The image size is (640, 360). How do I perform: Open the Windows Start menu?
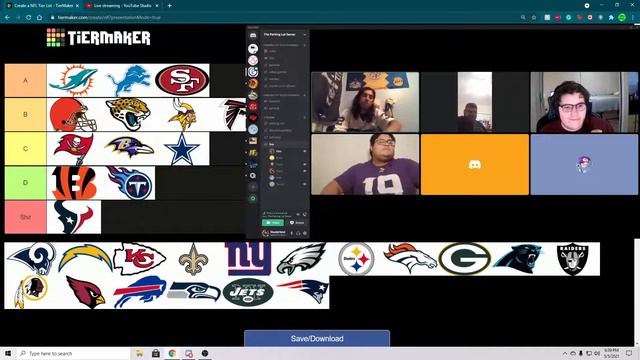8,353
